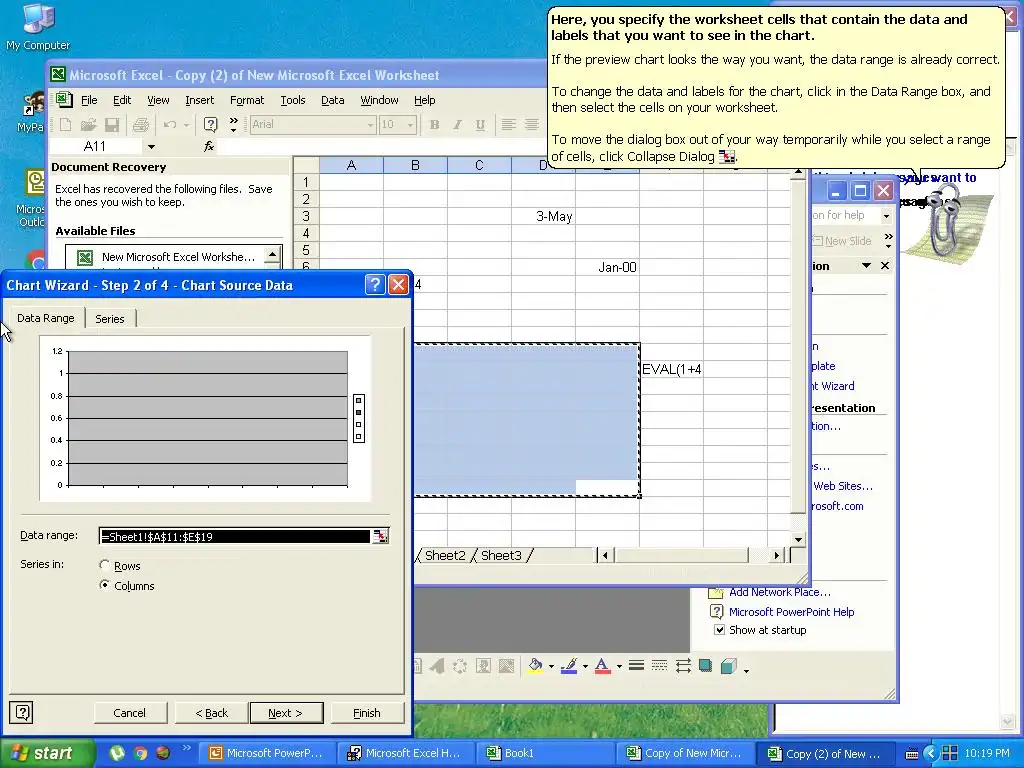Click PowerPoint Dash Style icon in drawing toolbar
Image resolution: width=1024 pixels, height=768 pixels.
pos(660,665)
